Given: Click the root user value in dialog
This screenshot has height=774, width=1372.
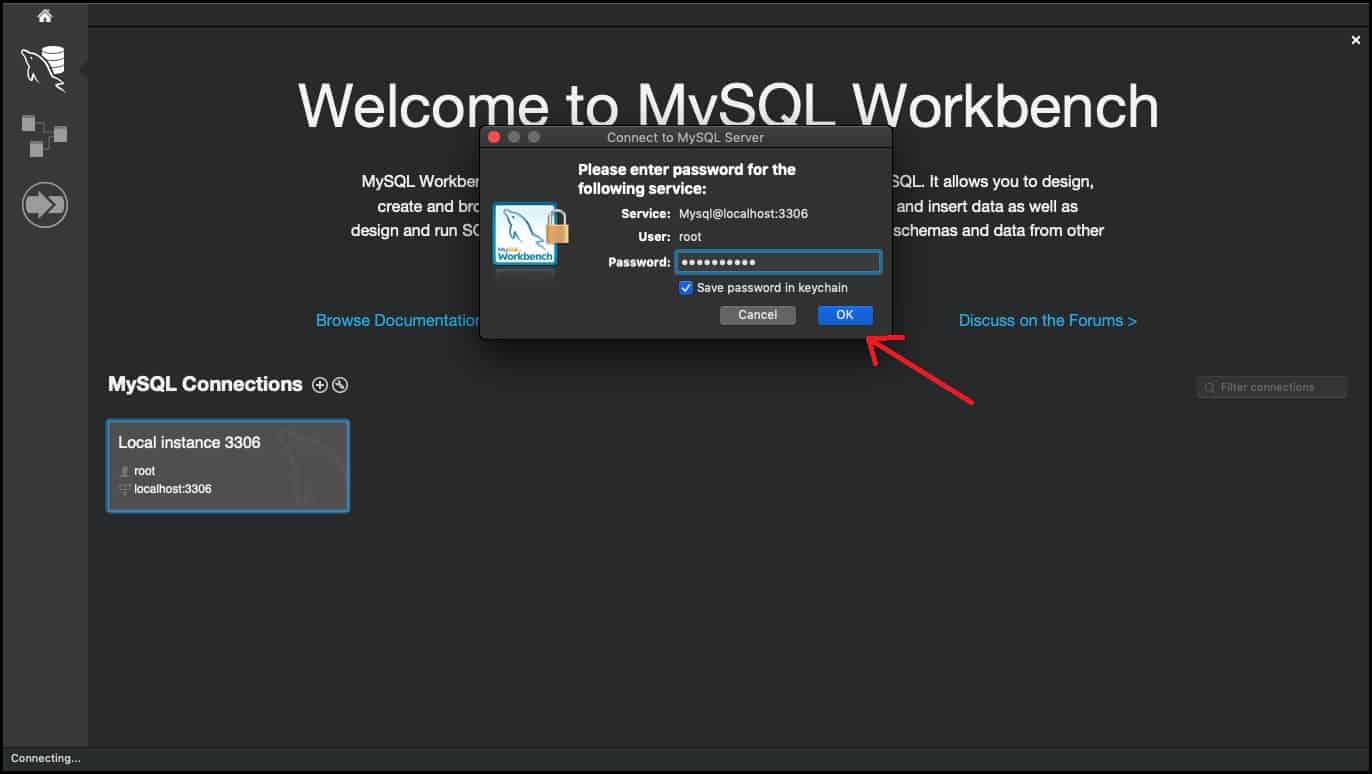Looking at the screenshot, I should coord(690,237).
